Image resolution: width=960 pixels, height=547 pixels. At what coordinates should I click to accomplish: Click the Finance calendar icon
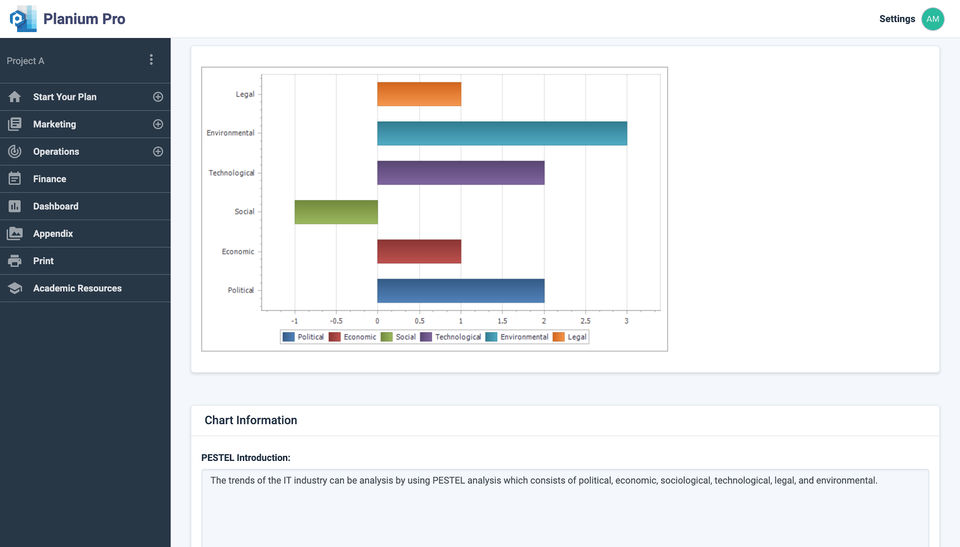[15, 179]
